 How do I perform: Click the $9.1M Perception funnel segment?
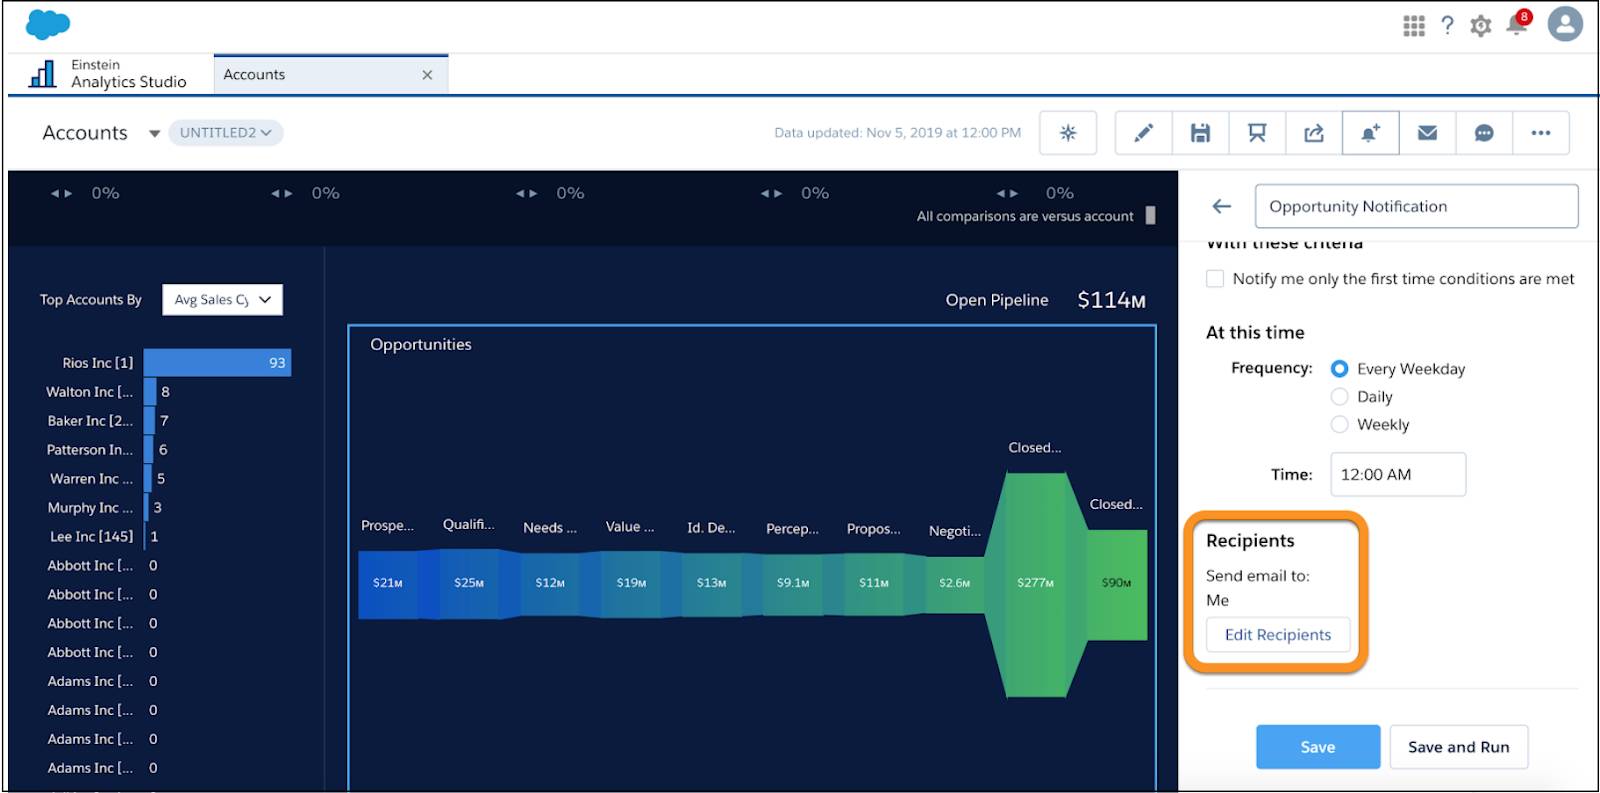793,583
